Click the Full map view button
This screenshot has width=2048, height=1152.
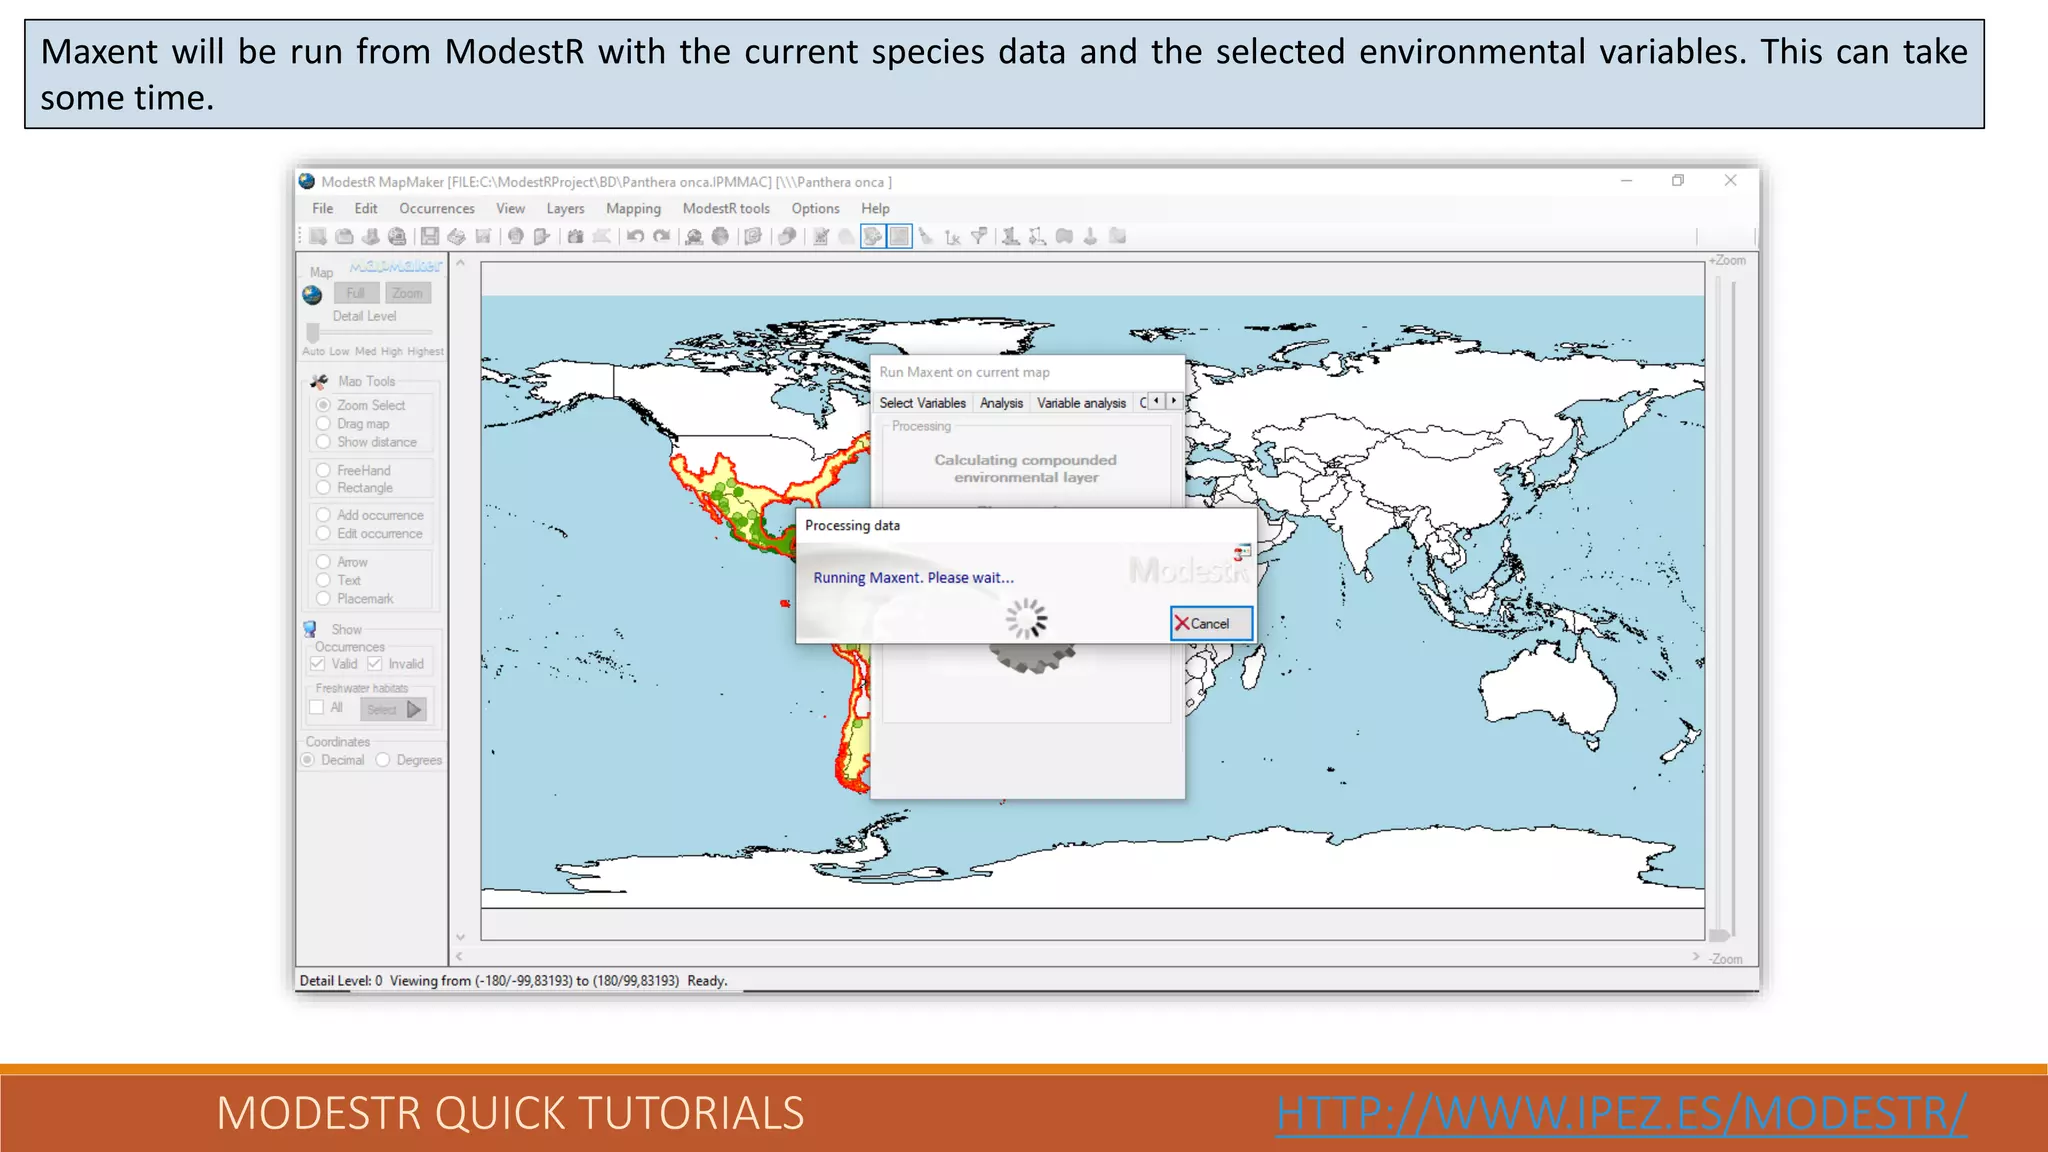pyautogui.click(x=356, y=293)
